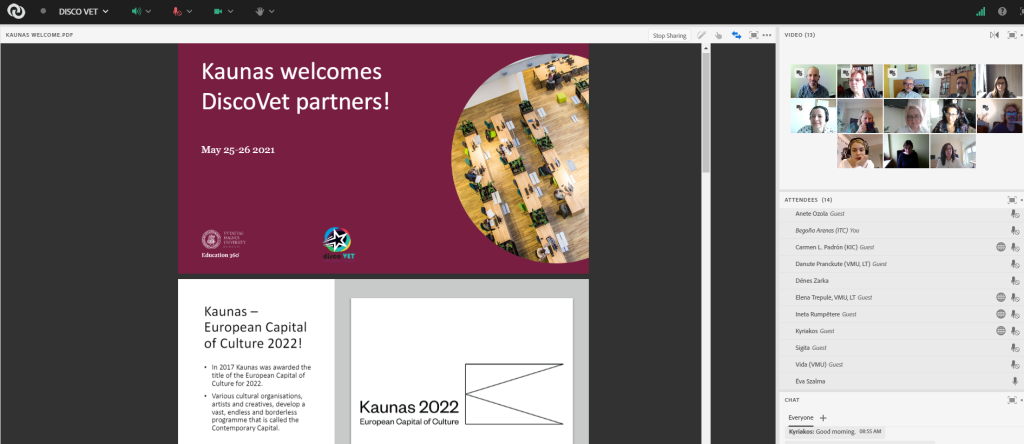This screenshot has height=444, width=1024.
Task: Toggle the green webcam icon
Action: 217,12
